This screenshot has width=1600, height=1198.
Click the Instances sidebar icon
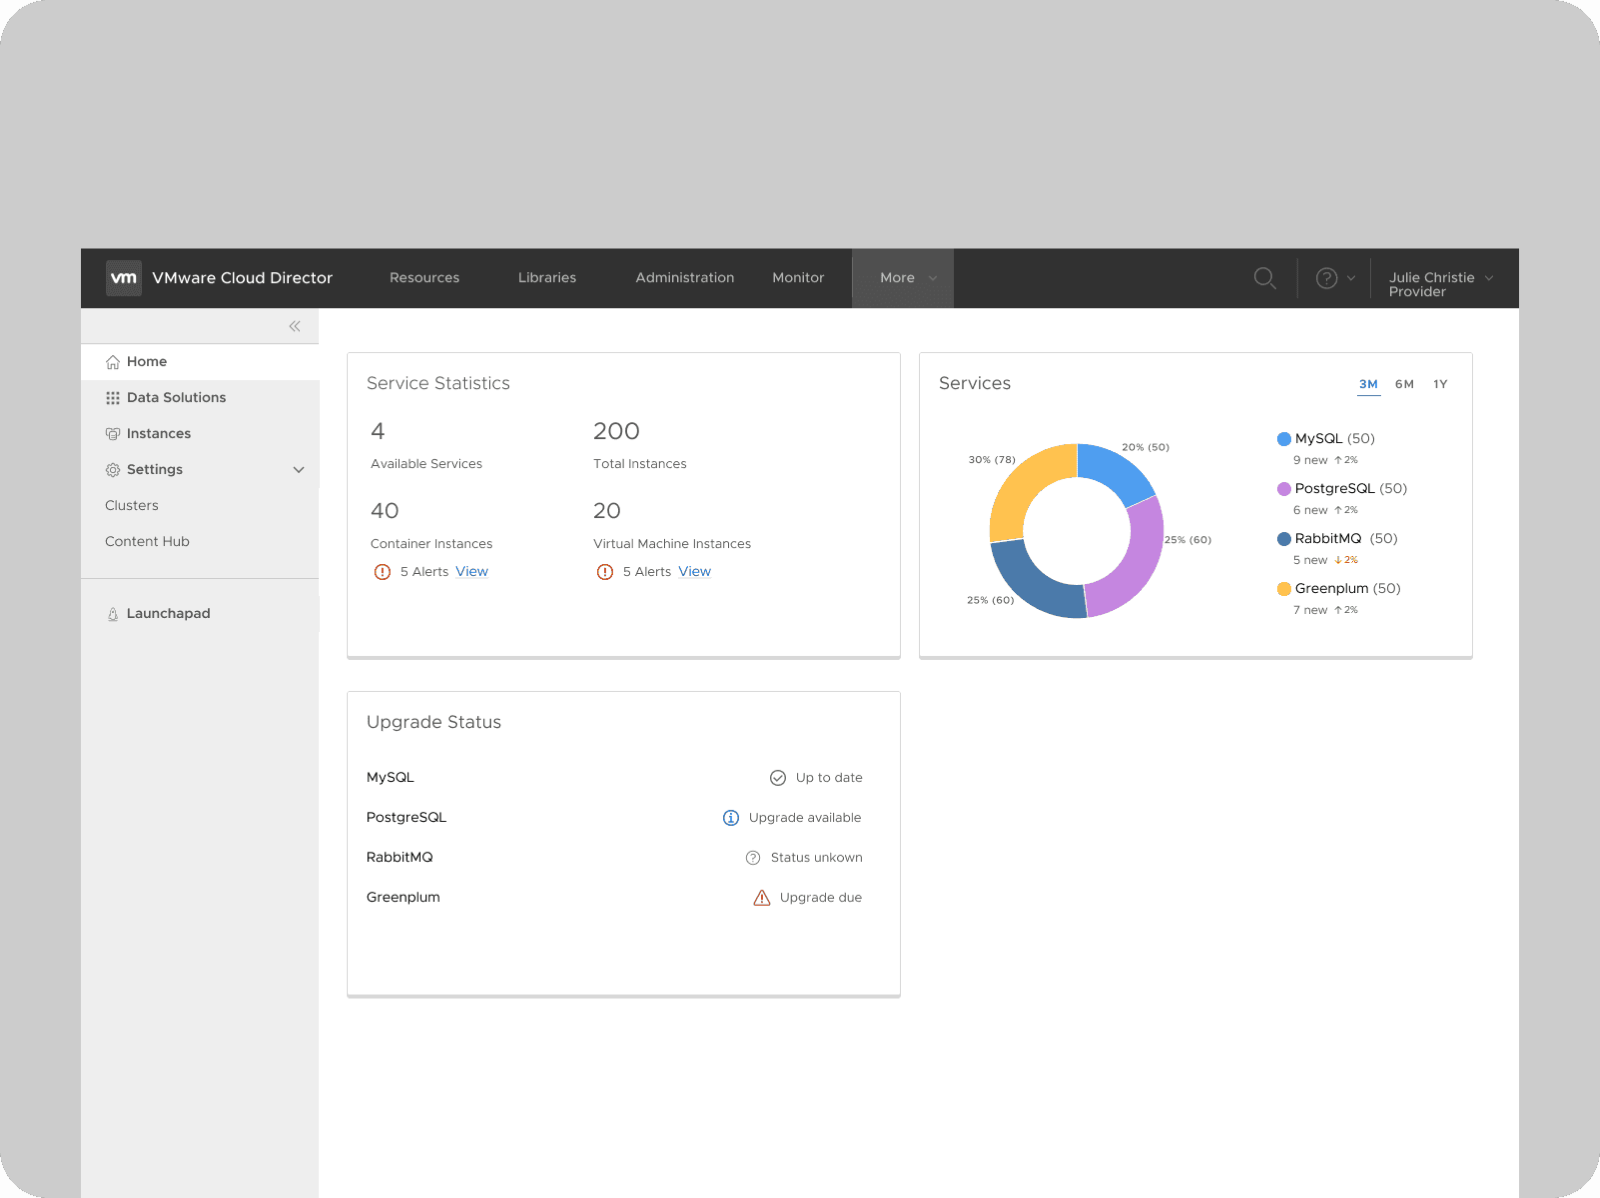[x=113, y=434]
